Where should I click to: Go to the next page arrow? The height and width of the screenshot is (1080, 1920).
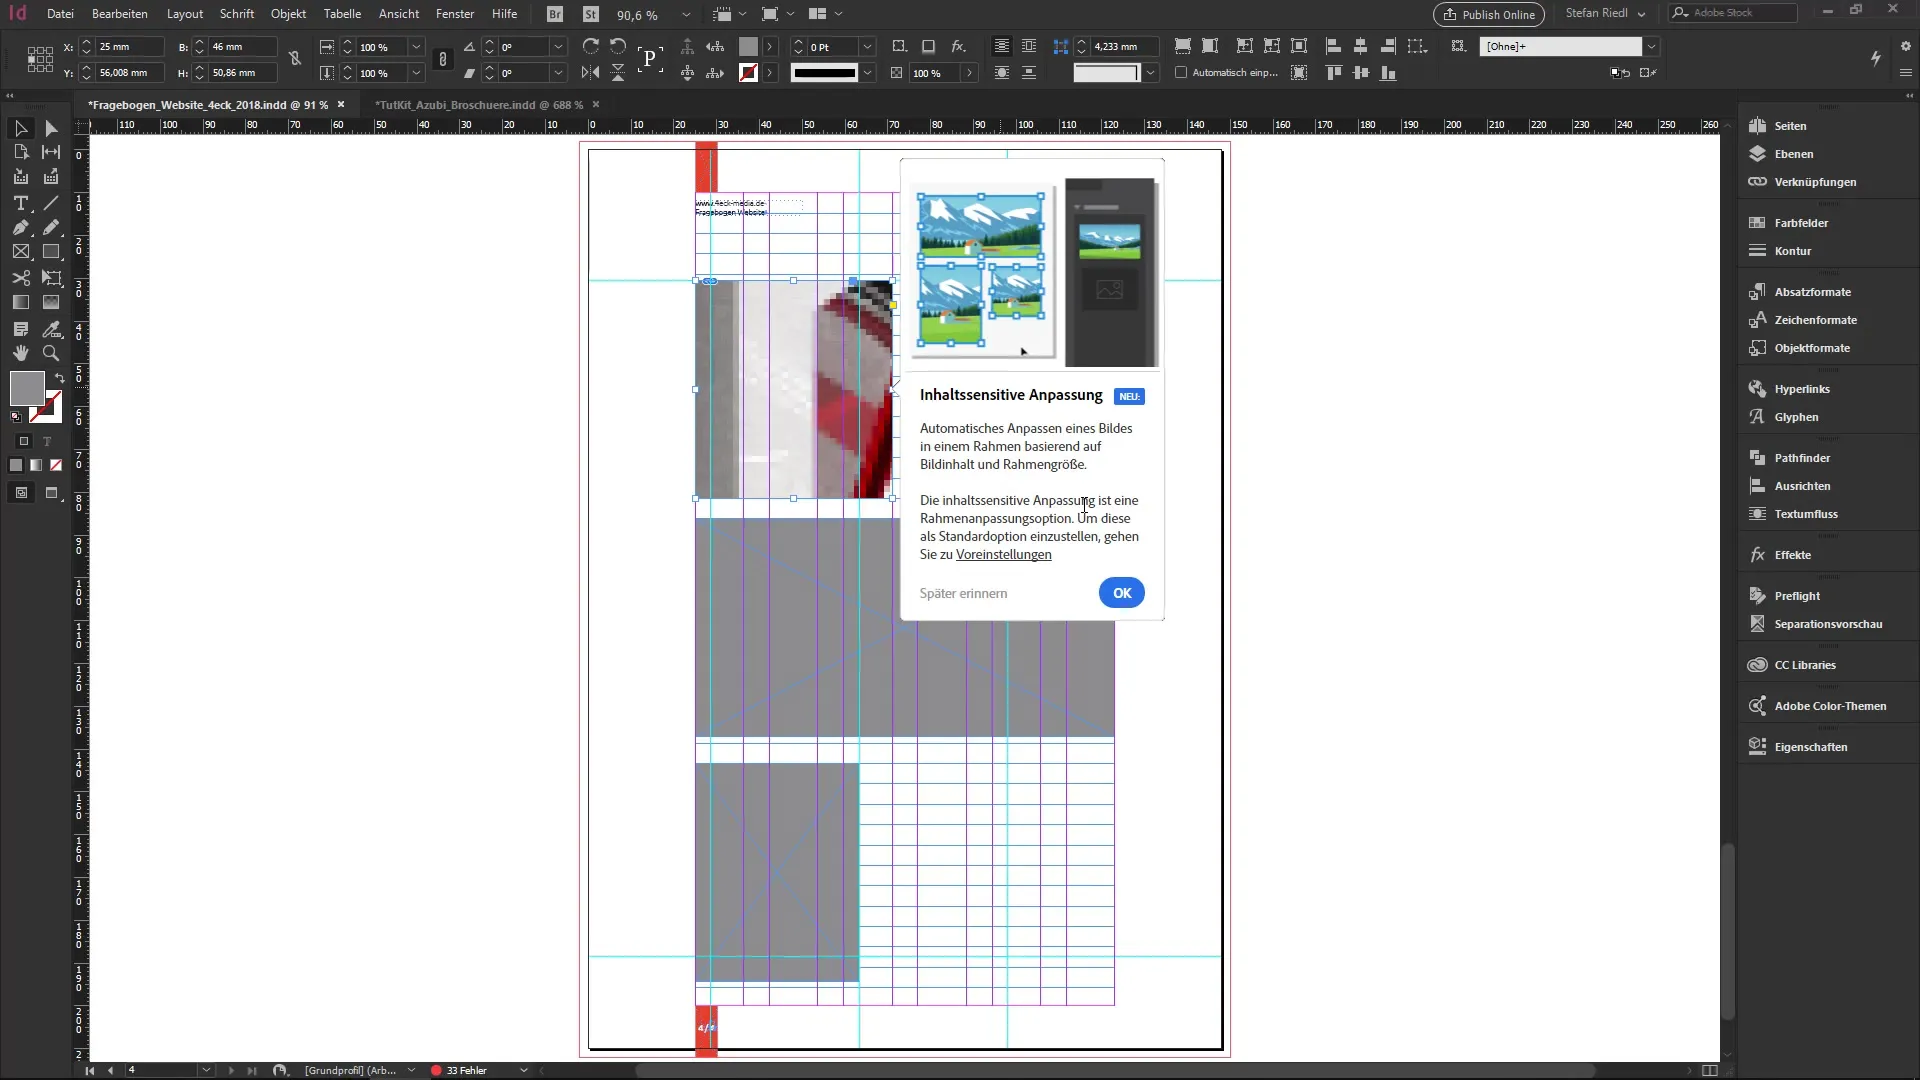point(231,1070)
